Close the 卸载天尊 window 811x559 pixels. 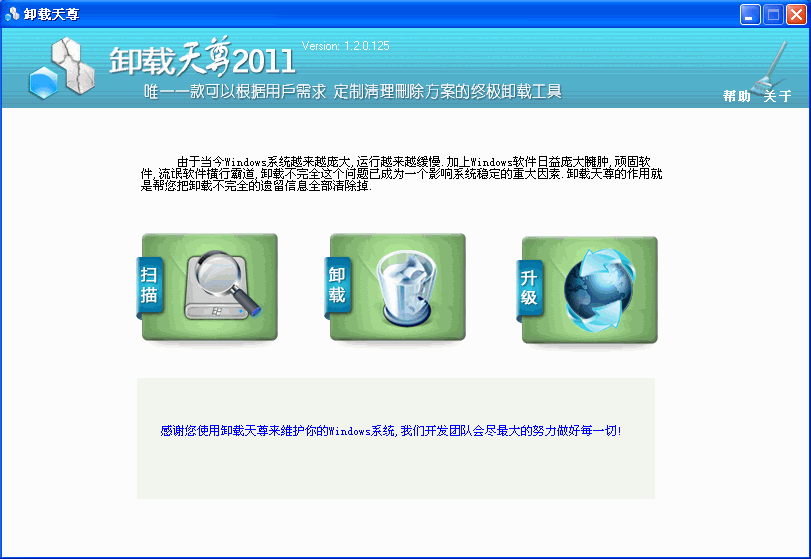(797, 14)
